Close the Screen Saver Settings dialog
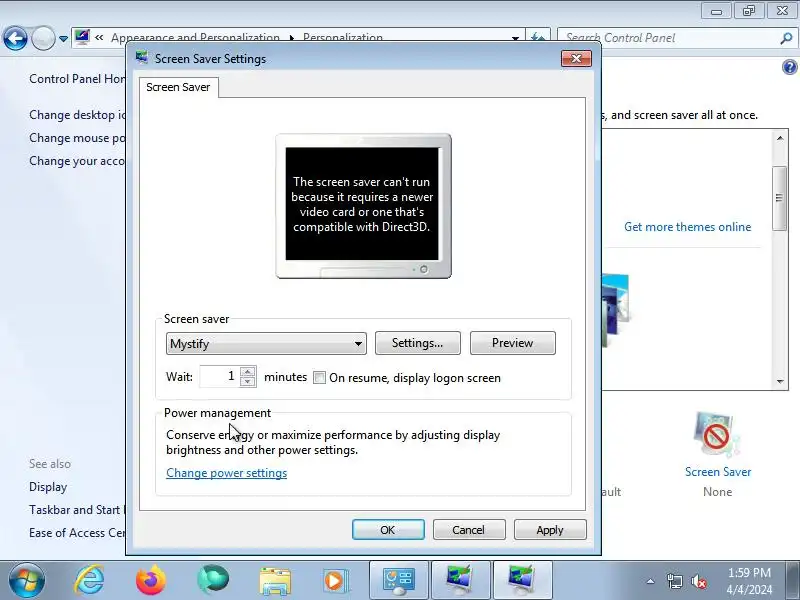This screenshot has width=800, height=600. [576, 59]
